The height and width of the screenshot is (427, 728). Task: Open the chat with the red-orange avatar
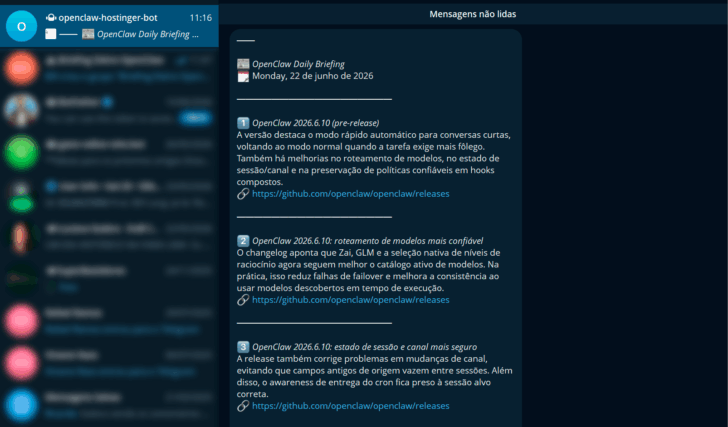pos(109,68)
